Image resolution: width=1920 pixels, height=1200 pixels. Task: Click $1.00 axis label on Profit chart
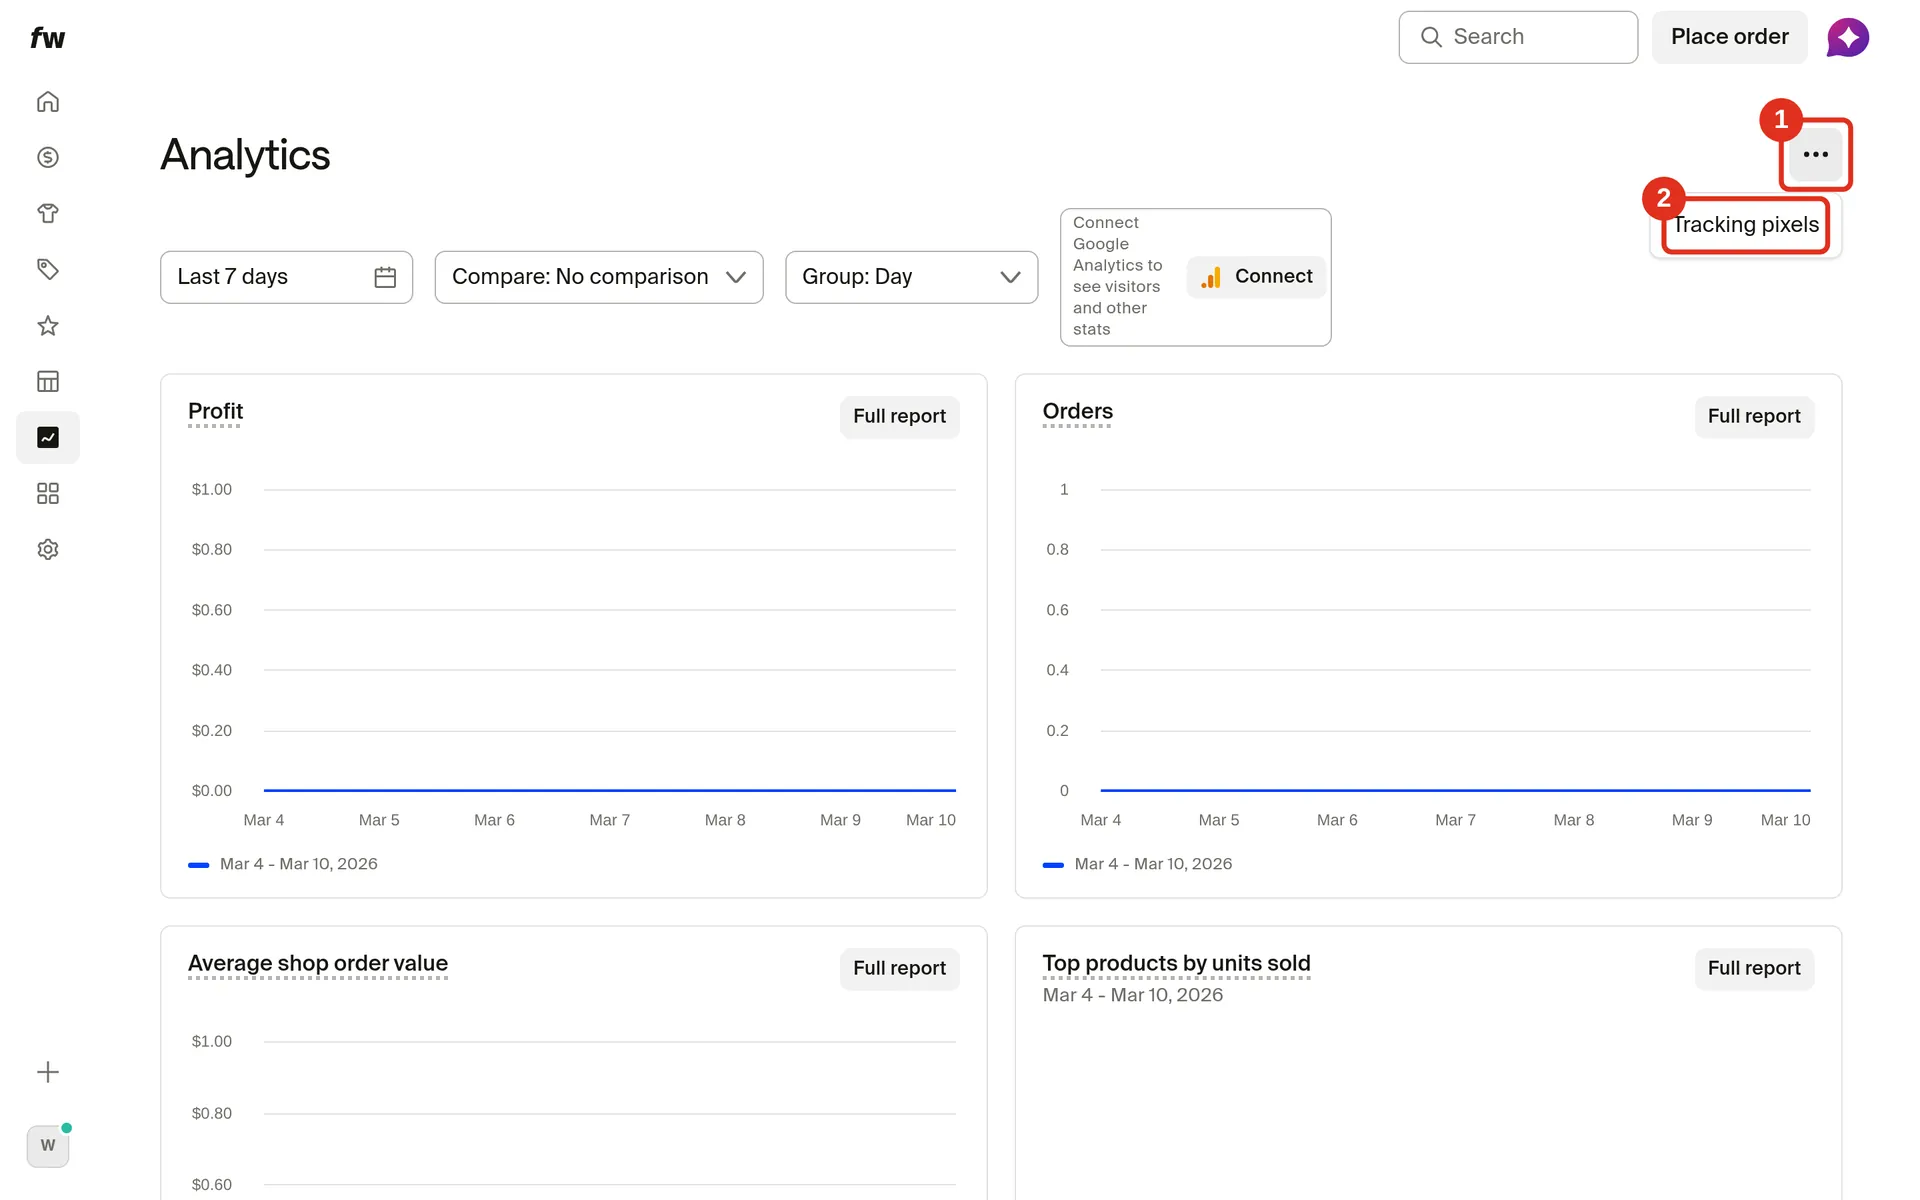click(212, 490)
